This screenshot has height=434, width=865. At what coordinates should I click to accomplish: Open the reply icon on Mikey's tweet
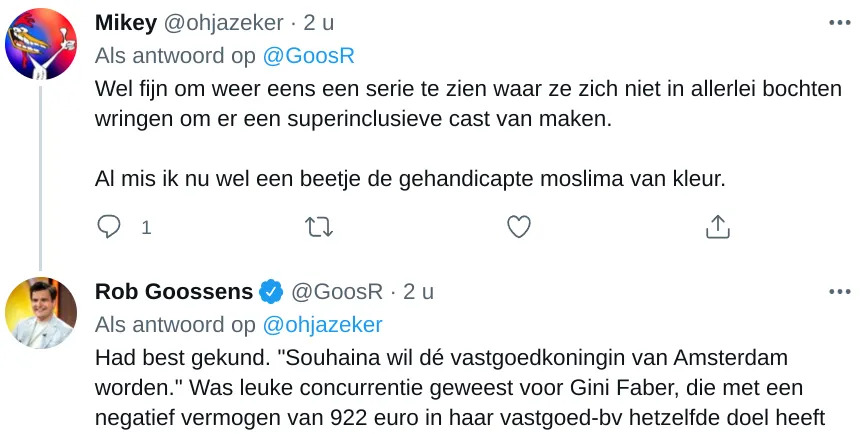(109, 227)
